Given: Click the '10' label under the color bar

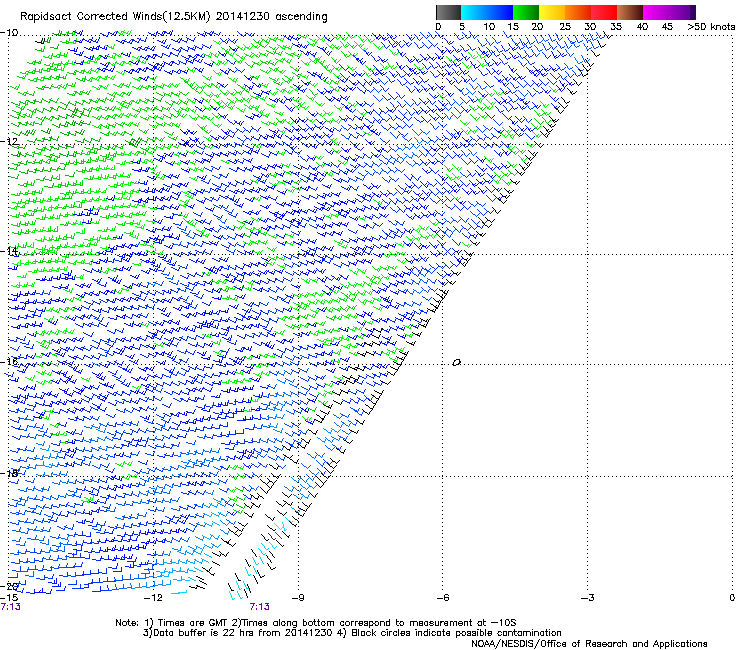Looking at the screenshot, I should click(x=489, y=27).
